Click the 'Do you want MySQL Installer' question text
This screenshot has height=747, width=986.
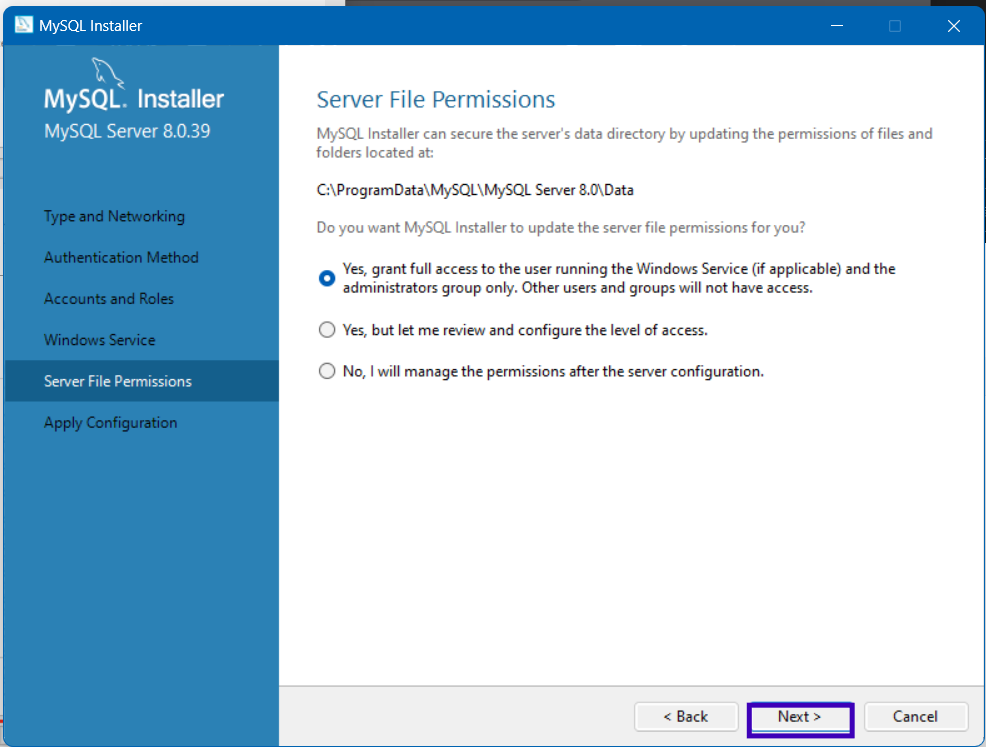[561, 228]
